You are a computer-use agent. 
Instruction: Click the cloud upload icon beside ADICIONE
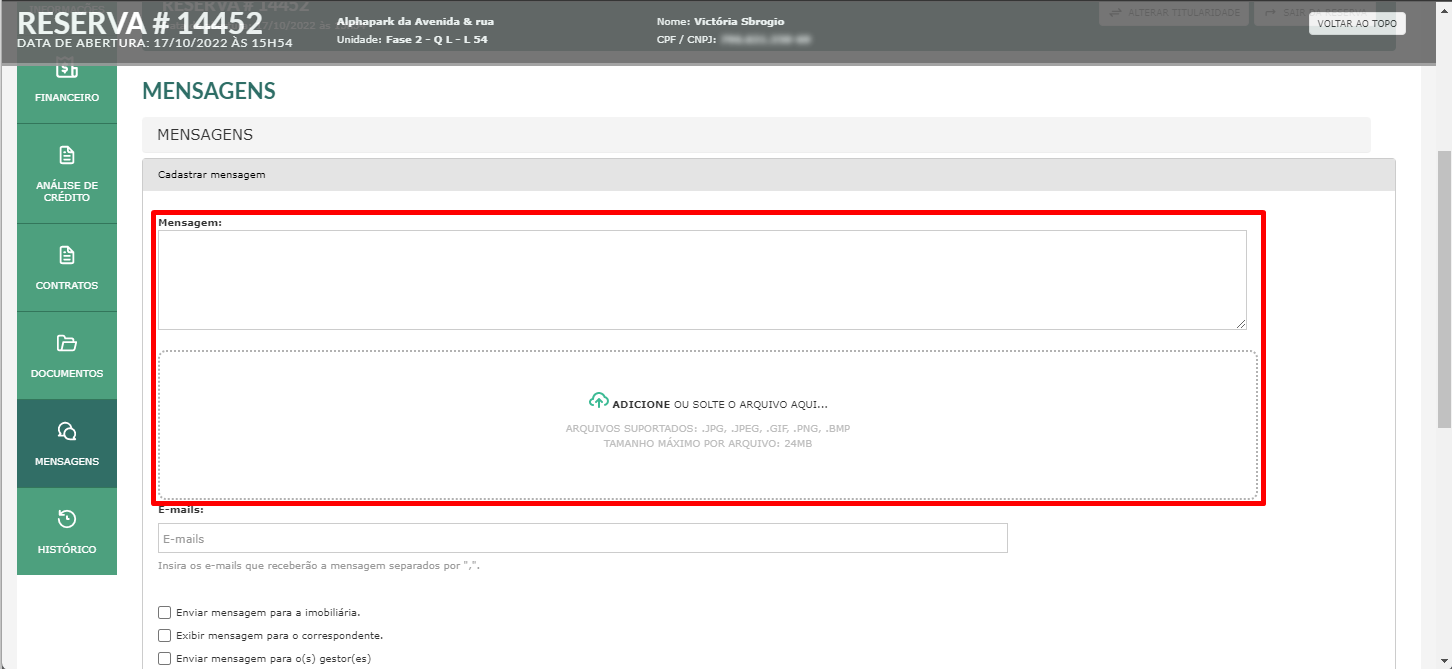coord(598,401)
